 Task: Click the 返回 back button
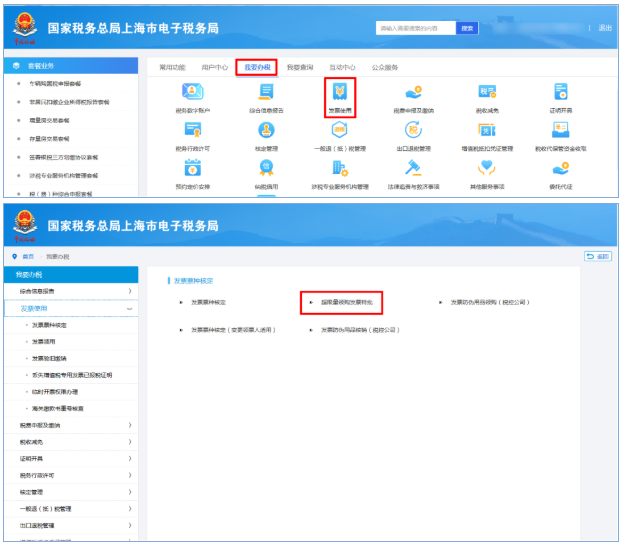point(598,256)
